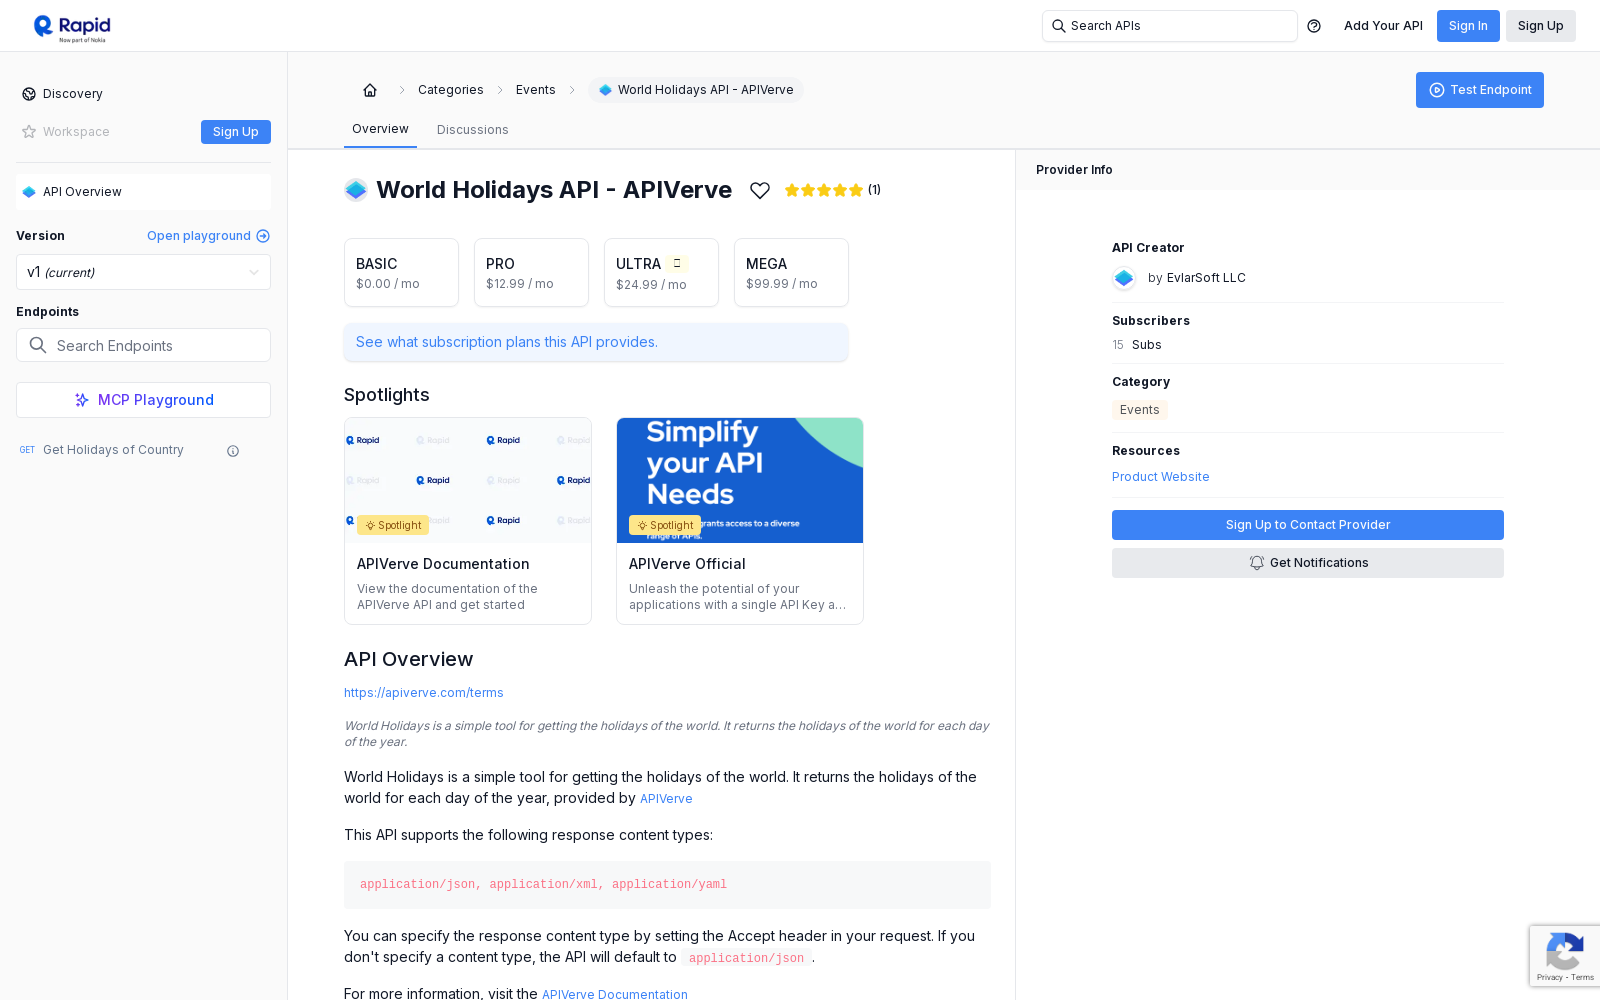
Task: Select API Overview in the sidebar
Action: coord(143,192)
